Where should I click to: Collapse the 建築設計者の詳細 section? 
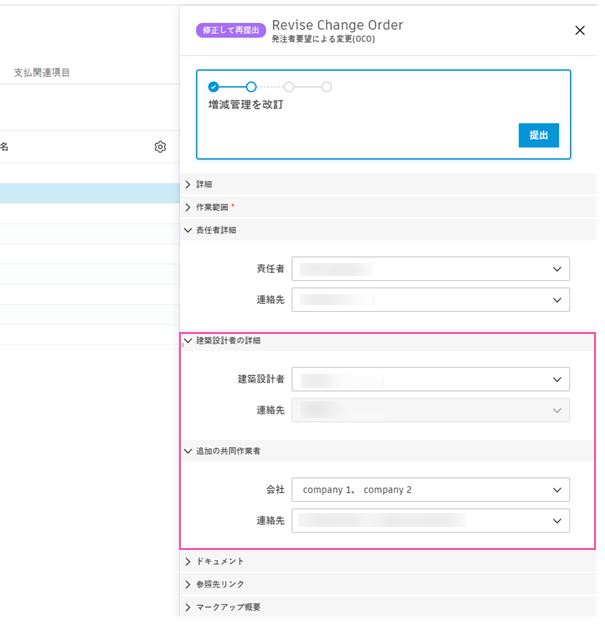click(x=388, y=340)
